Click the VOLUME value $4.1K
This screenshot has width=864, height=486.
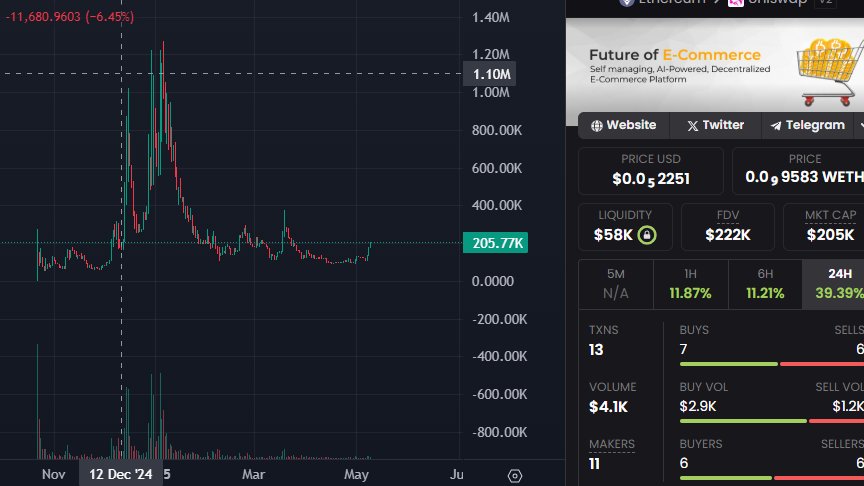pos(608,407)
